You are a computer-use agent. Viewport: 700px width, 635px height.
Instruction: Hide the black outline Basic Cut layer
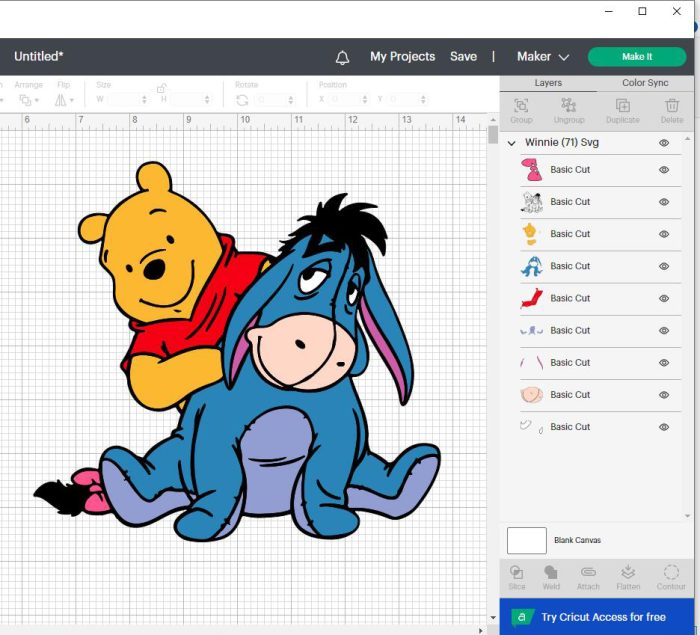664,202
